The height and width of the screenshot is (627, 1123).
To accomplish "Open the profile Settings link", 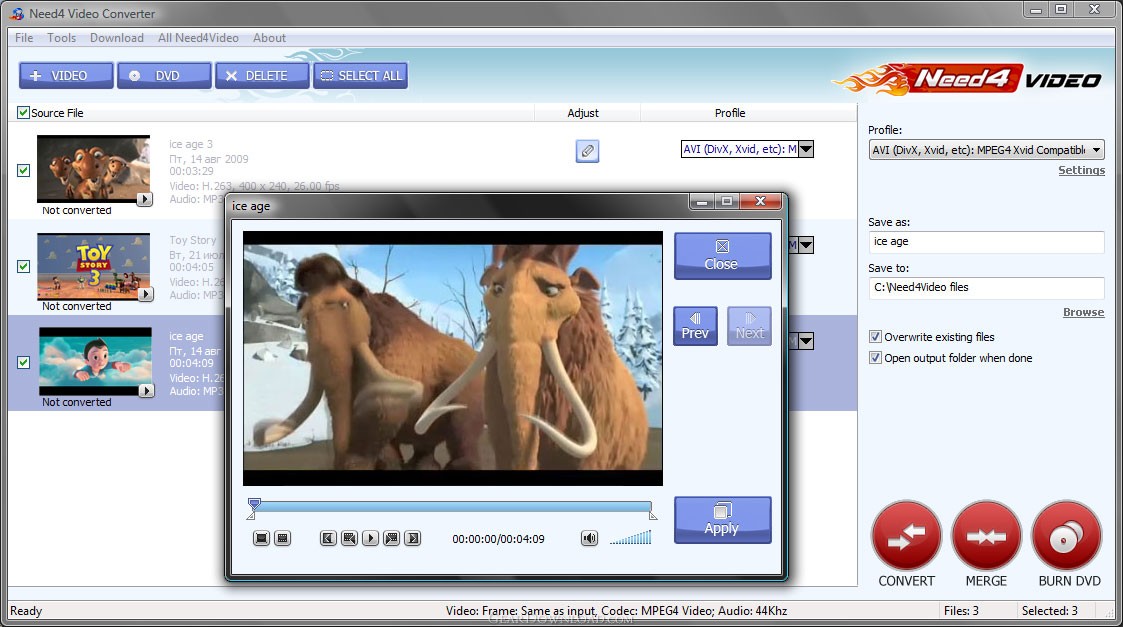I will (1081, 171).
